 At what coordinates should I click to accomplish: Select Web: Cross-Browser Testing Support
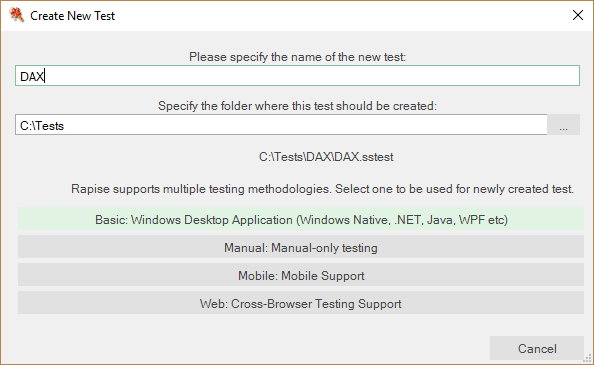coord(301,303)
